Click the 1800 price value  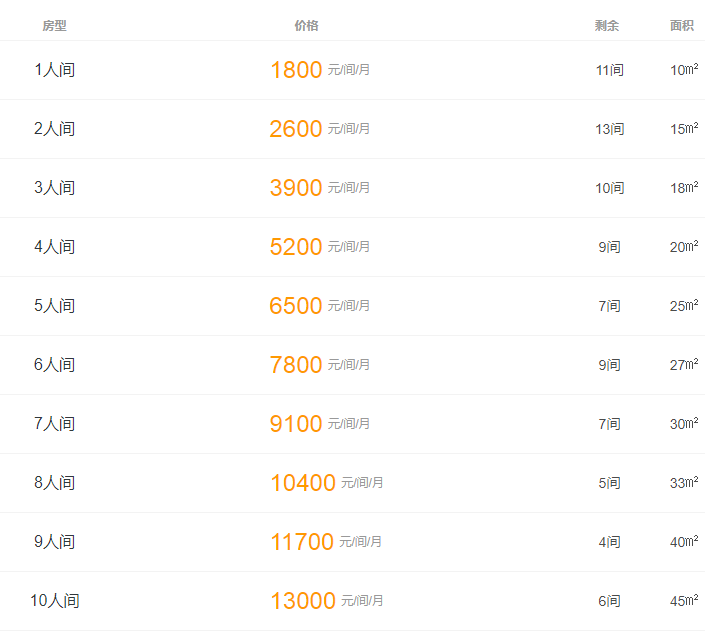click(296, 70)
